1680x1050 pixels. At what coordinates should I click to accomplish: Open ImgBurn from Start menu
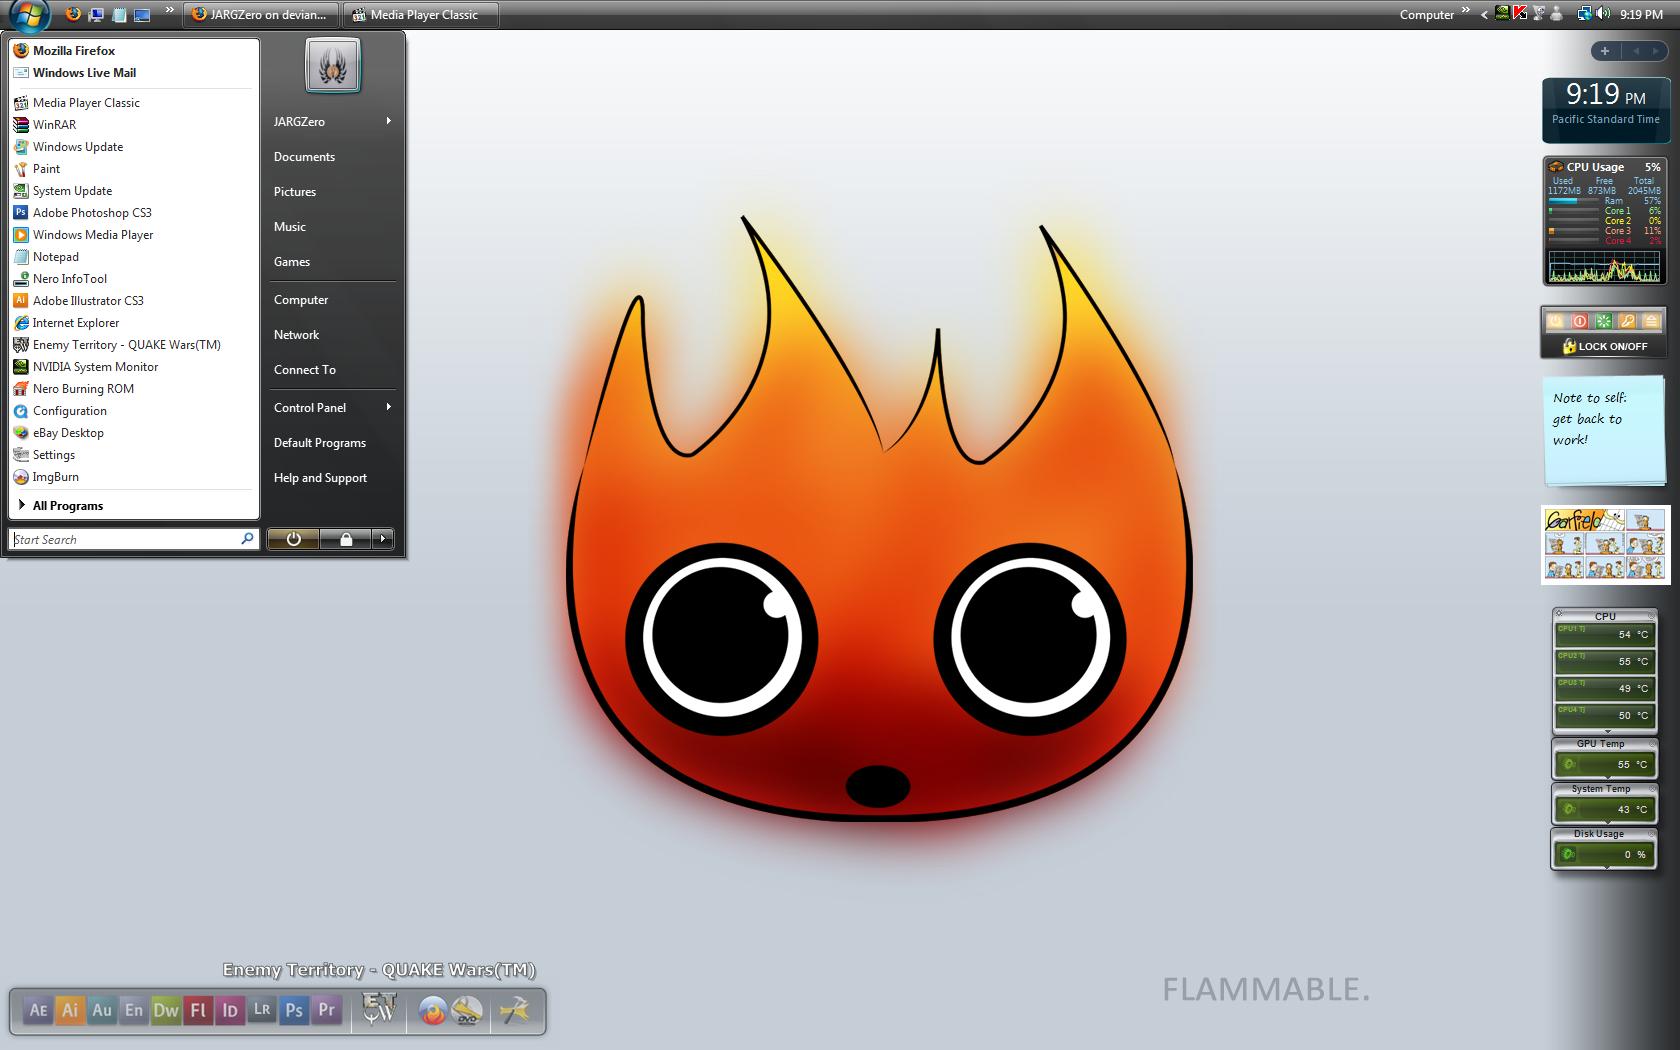click(133, 477)
